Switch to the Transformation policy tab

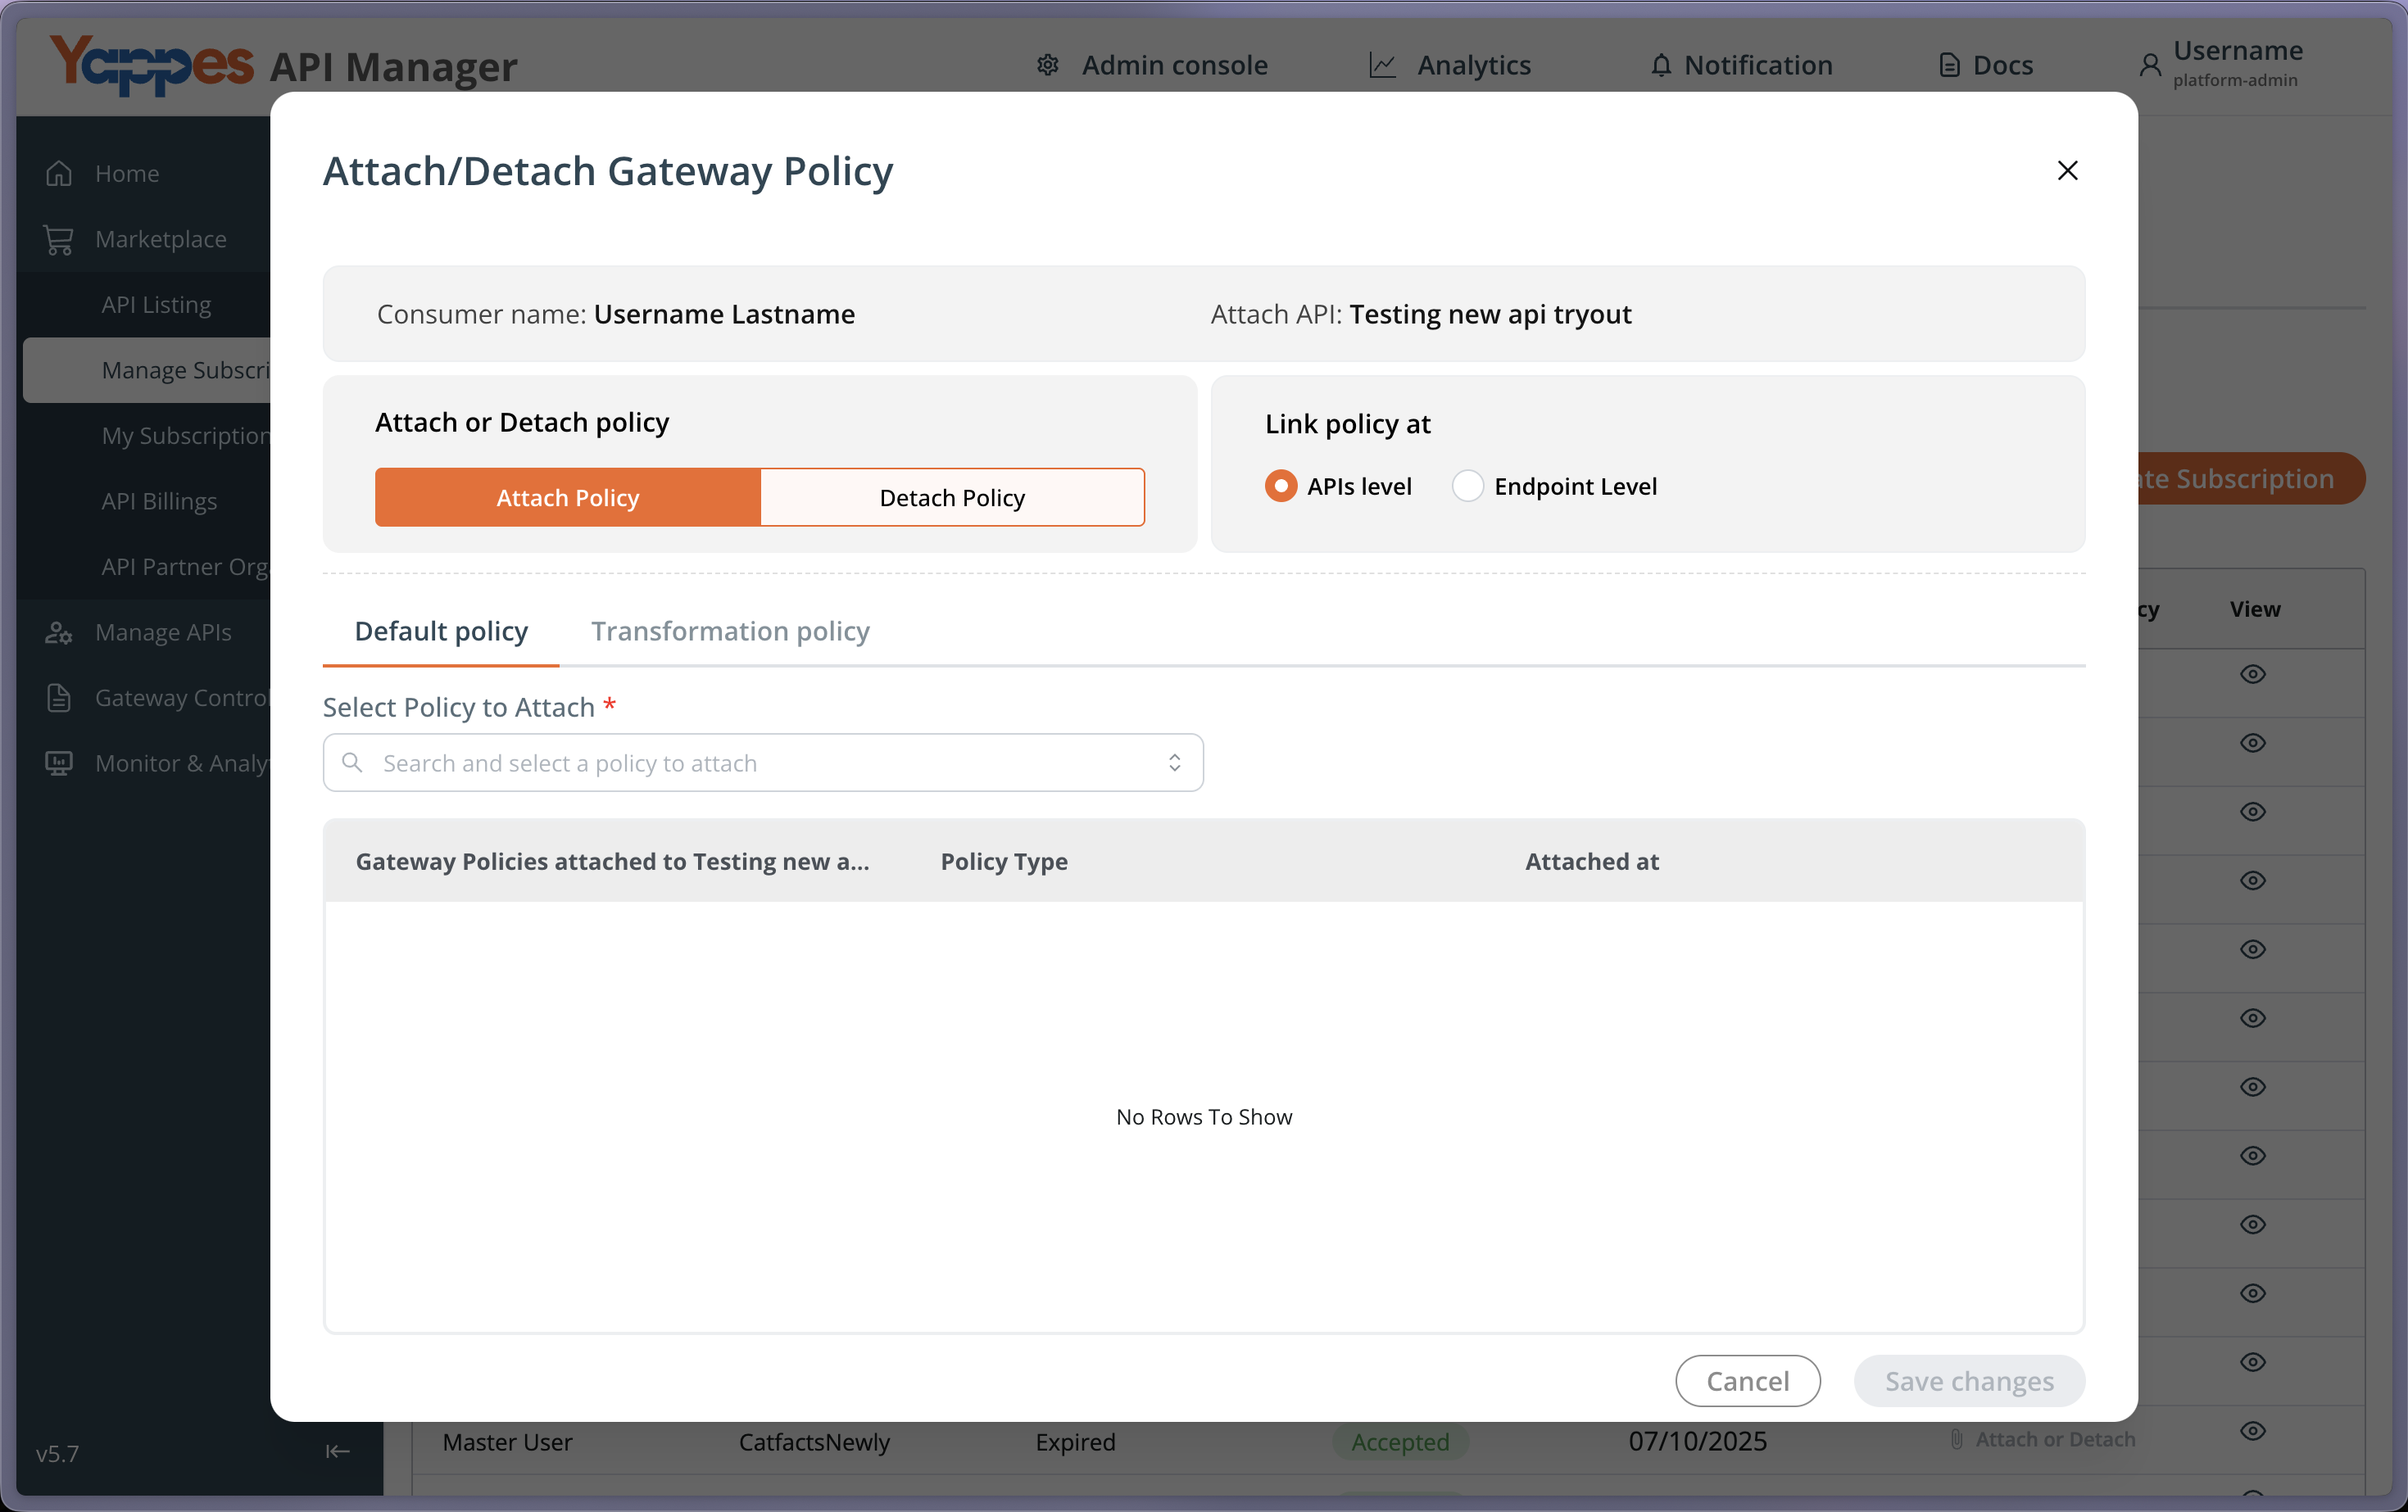point(730,631)
